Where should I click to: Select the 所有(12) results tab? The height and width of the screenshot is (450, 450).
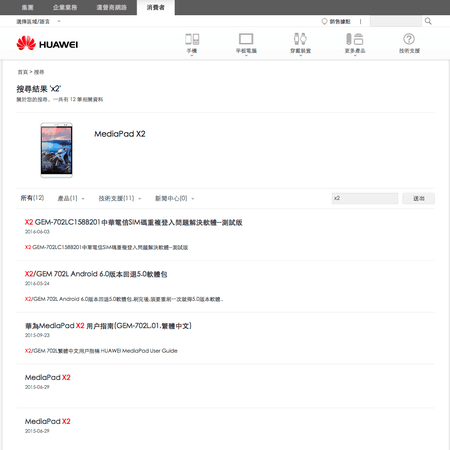click(32, 198)
